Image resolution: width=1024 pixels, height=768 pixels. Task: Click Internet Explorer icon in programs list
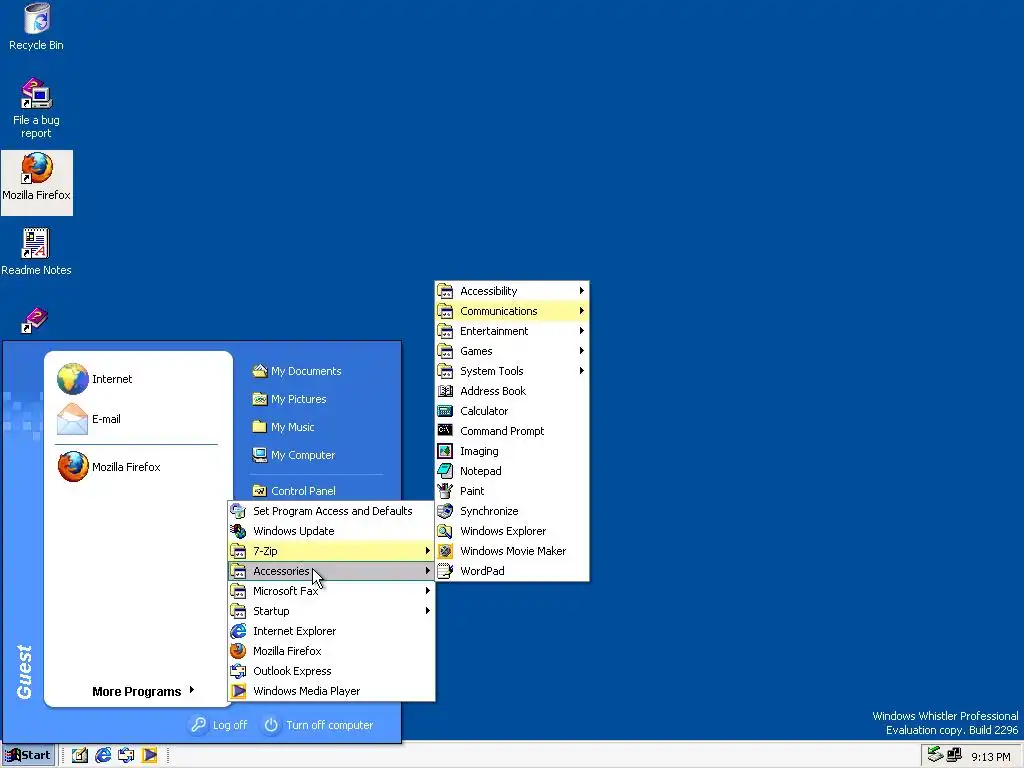[238, 631]
